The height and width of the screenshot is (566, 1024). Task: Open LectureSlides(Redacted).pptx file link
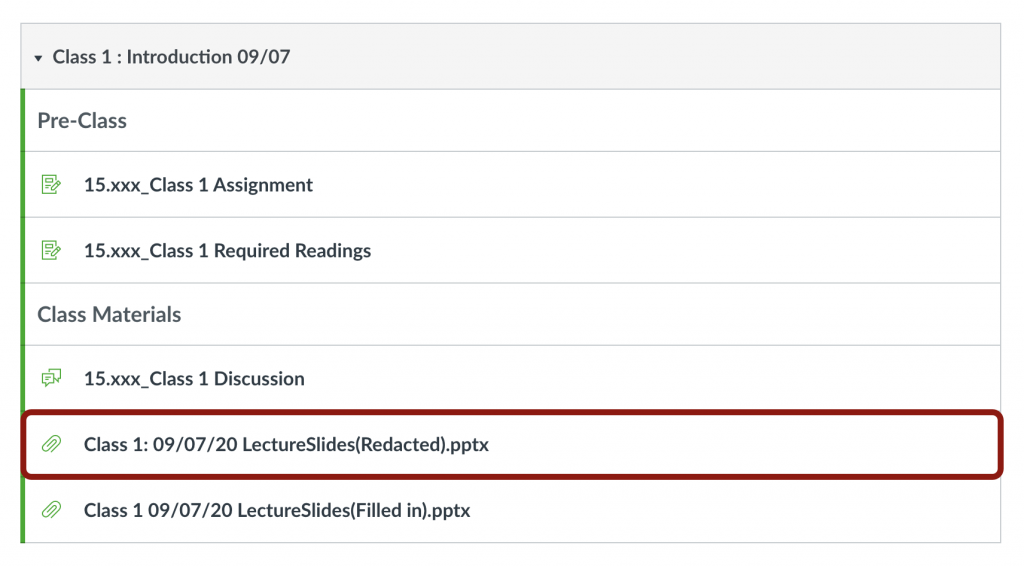pos(286,444)
